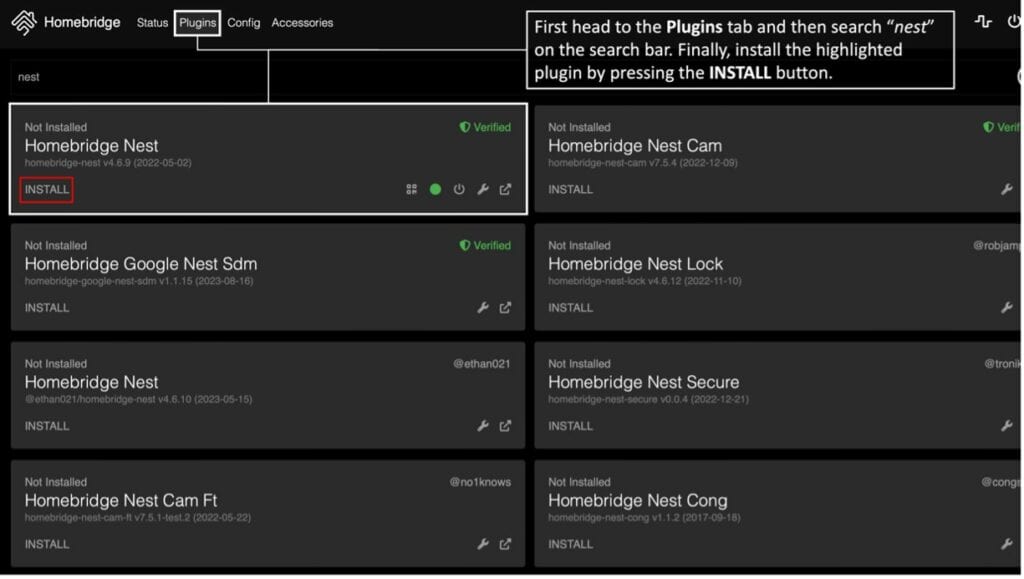The width and height of the screenshot is (1024, 579).
Task: Open wrench icon on Google Nest Sdm
Action: [483, 308]
